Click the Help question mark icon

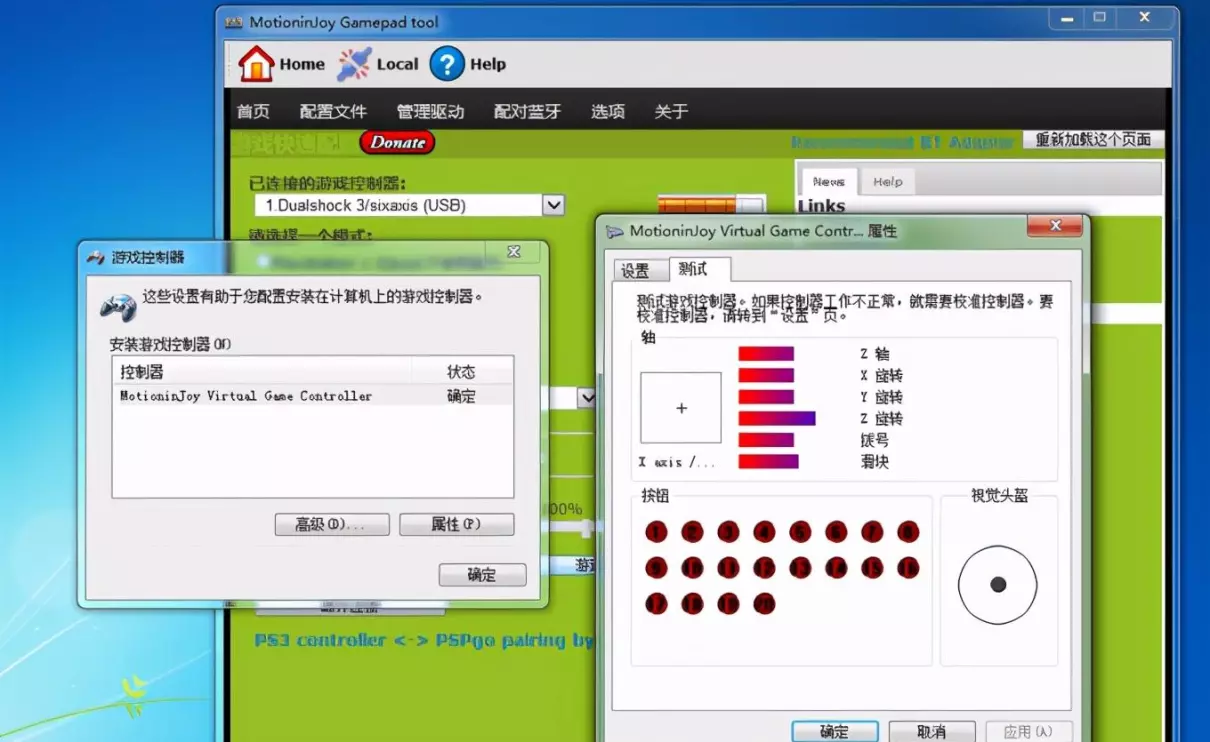point(447,64)
